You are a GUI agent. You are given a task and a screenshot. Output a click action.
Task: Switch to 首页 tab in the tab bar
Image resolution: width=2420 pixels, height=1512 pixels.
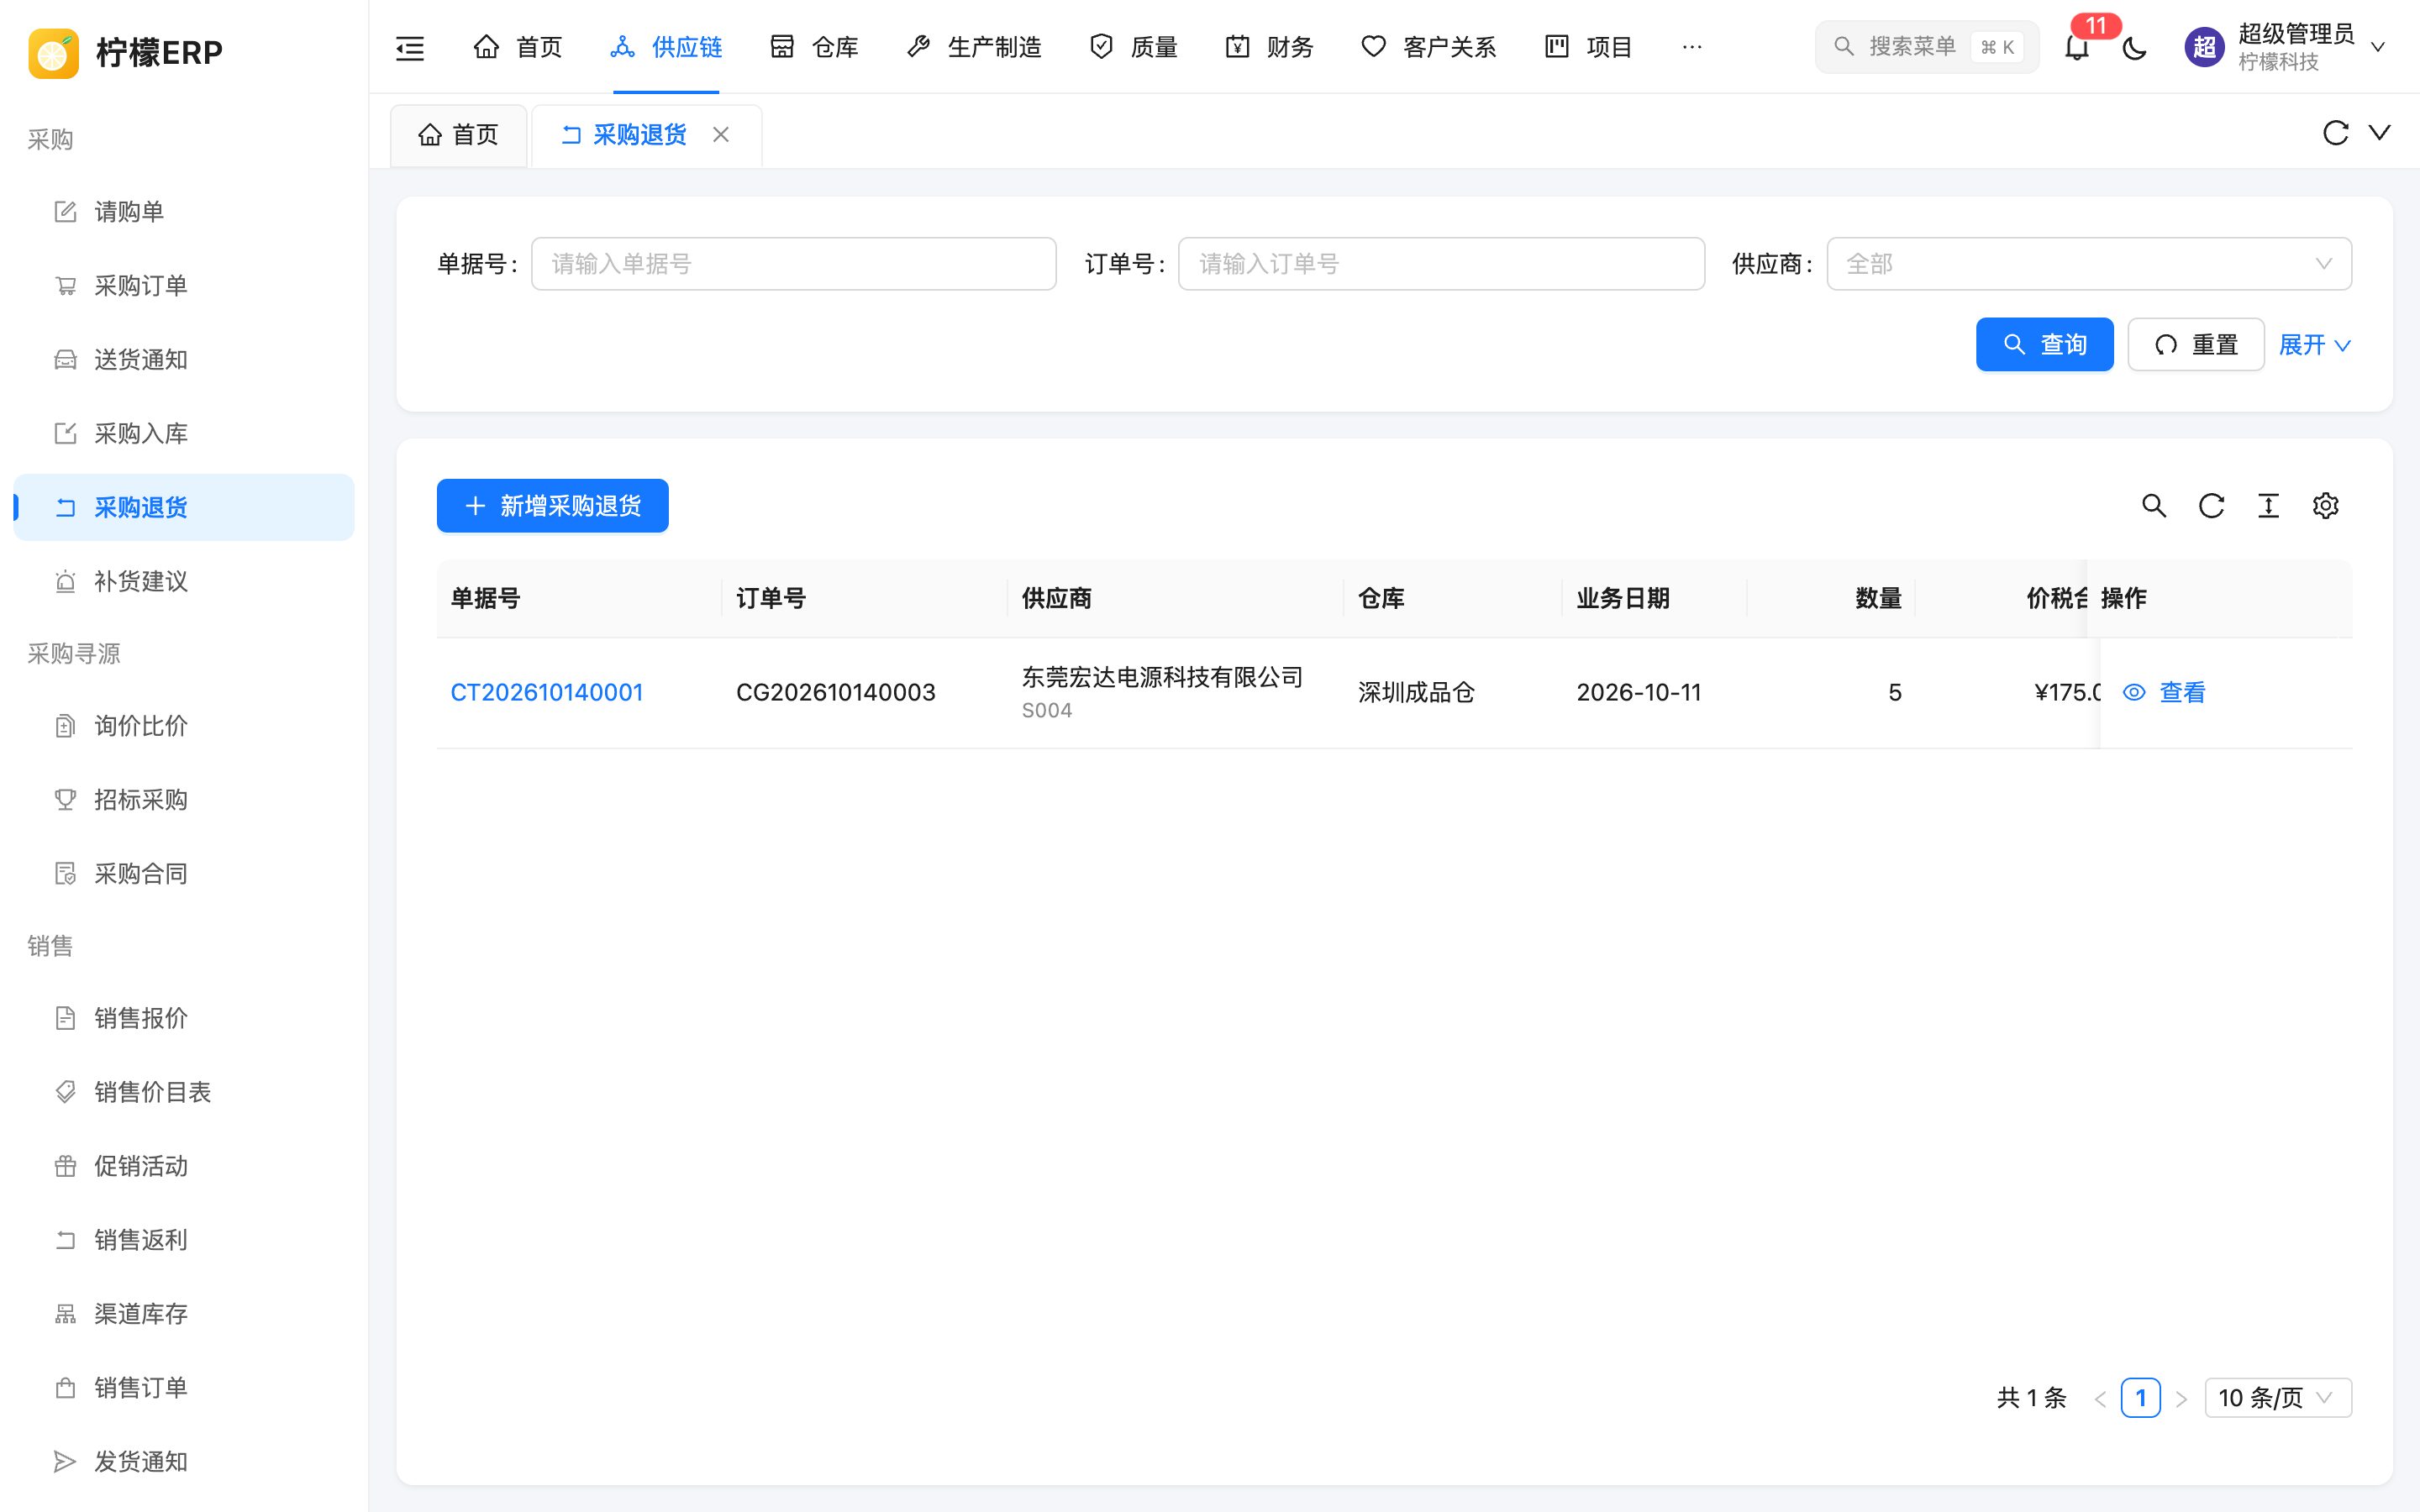point(458,135)
